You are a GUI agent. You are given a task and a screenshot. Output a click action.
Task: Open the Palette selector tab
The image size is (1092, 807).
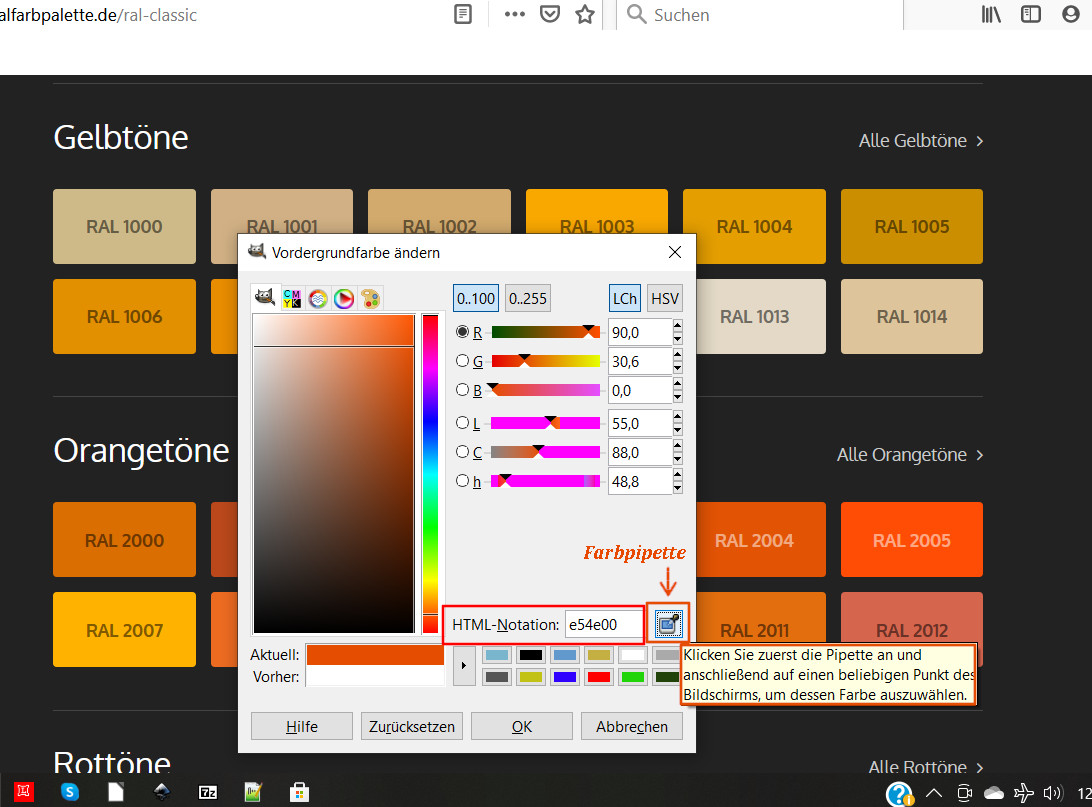(x=370, y=299)
